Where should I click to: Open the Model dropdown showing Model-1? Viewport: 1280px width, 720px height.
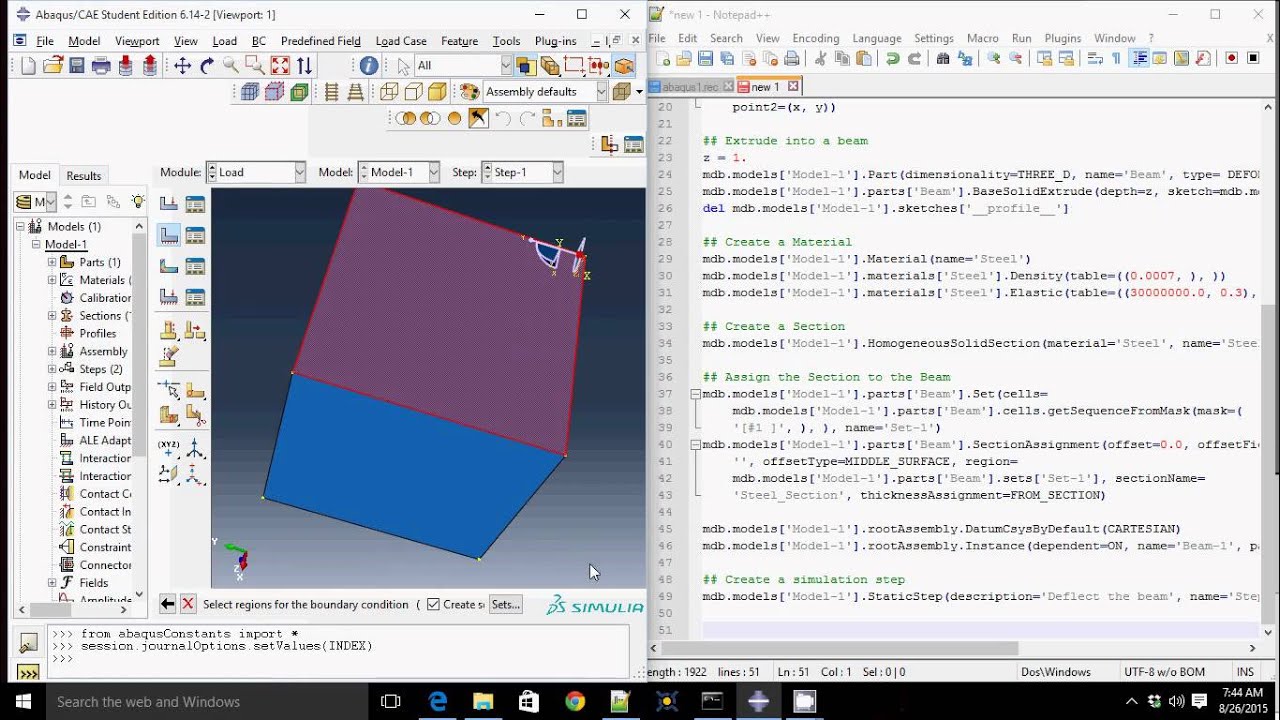tap(399, 172)
